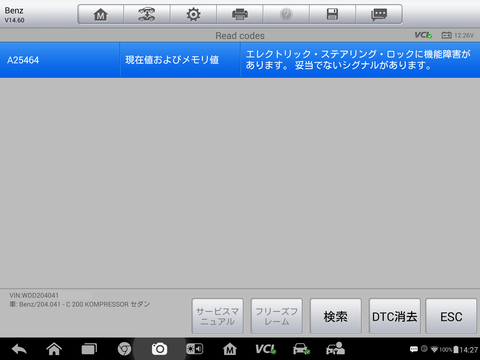
Task: Open VCL manager in bottom bar
Action: (x=265, y=349)
